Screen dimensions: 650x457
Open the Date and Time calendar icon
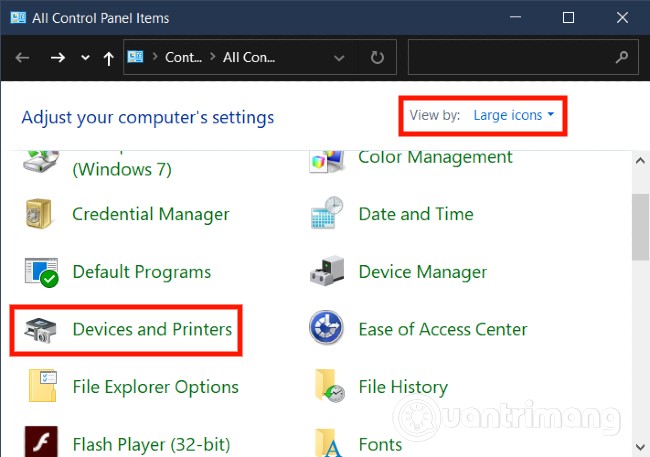click(x=327, y=213)
